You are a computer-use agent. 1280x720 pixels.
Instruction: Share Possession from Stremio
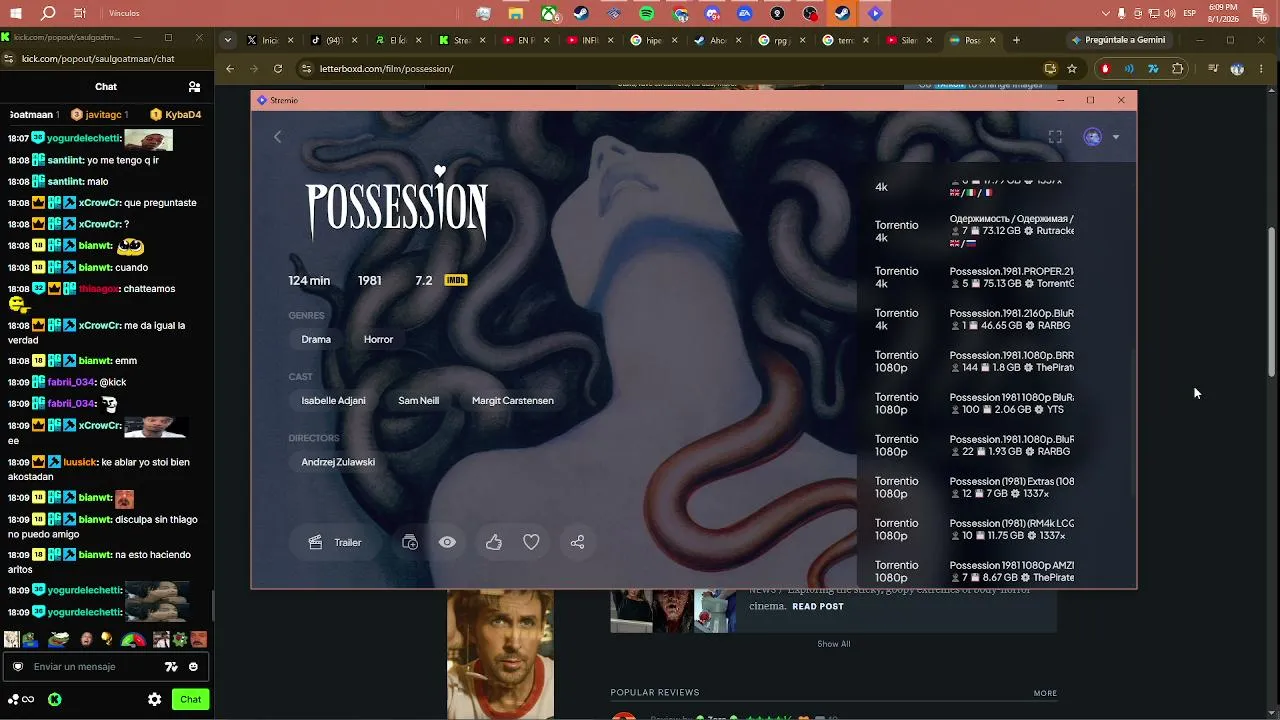tap(577, 542)
